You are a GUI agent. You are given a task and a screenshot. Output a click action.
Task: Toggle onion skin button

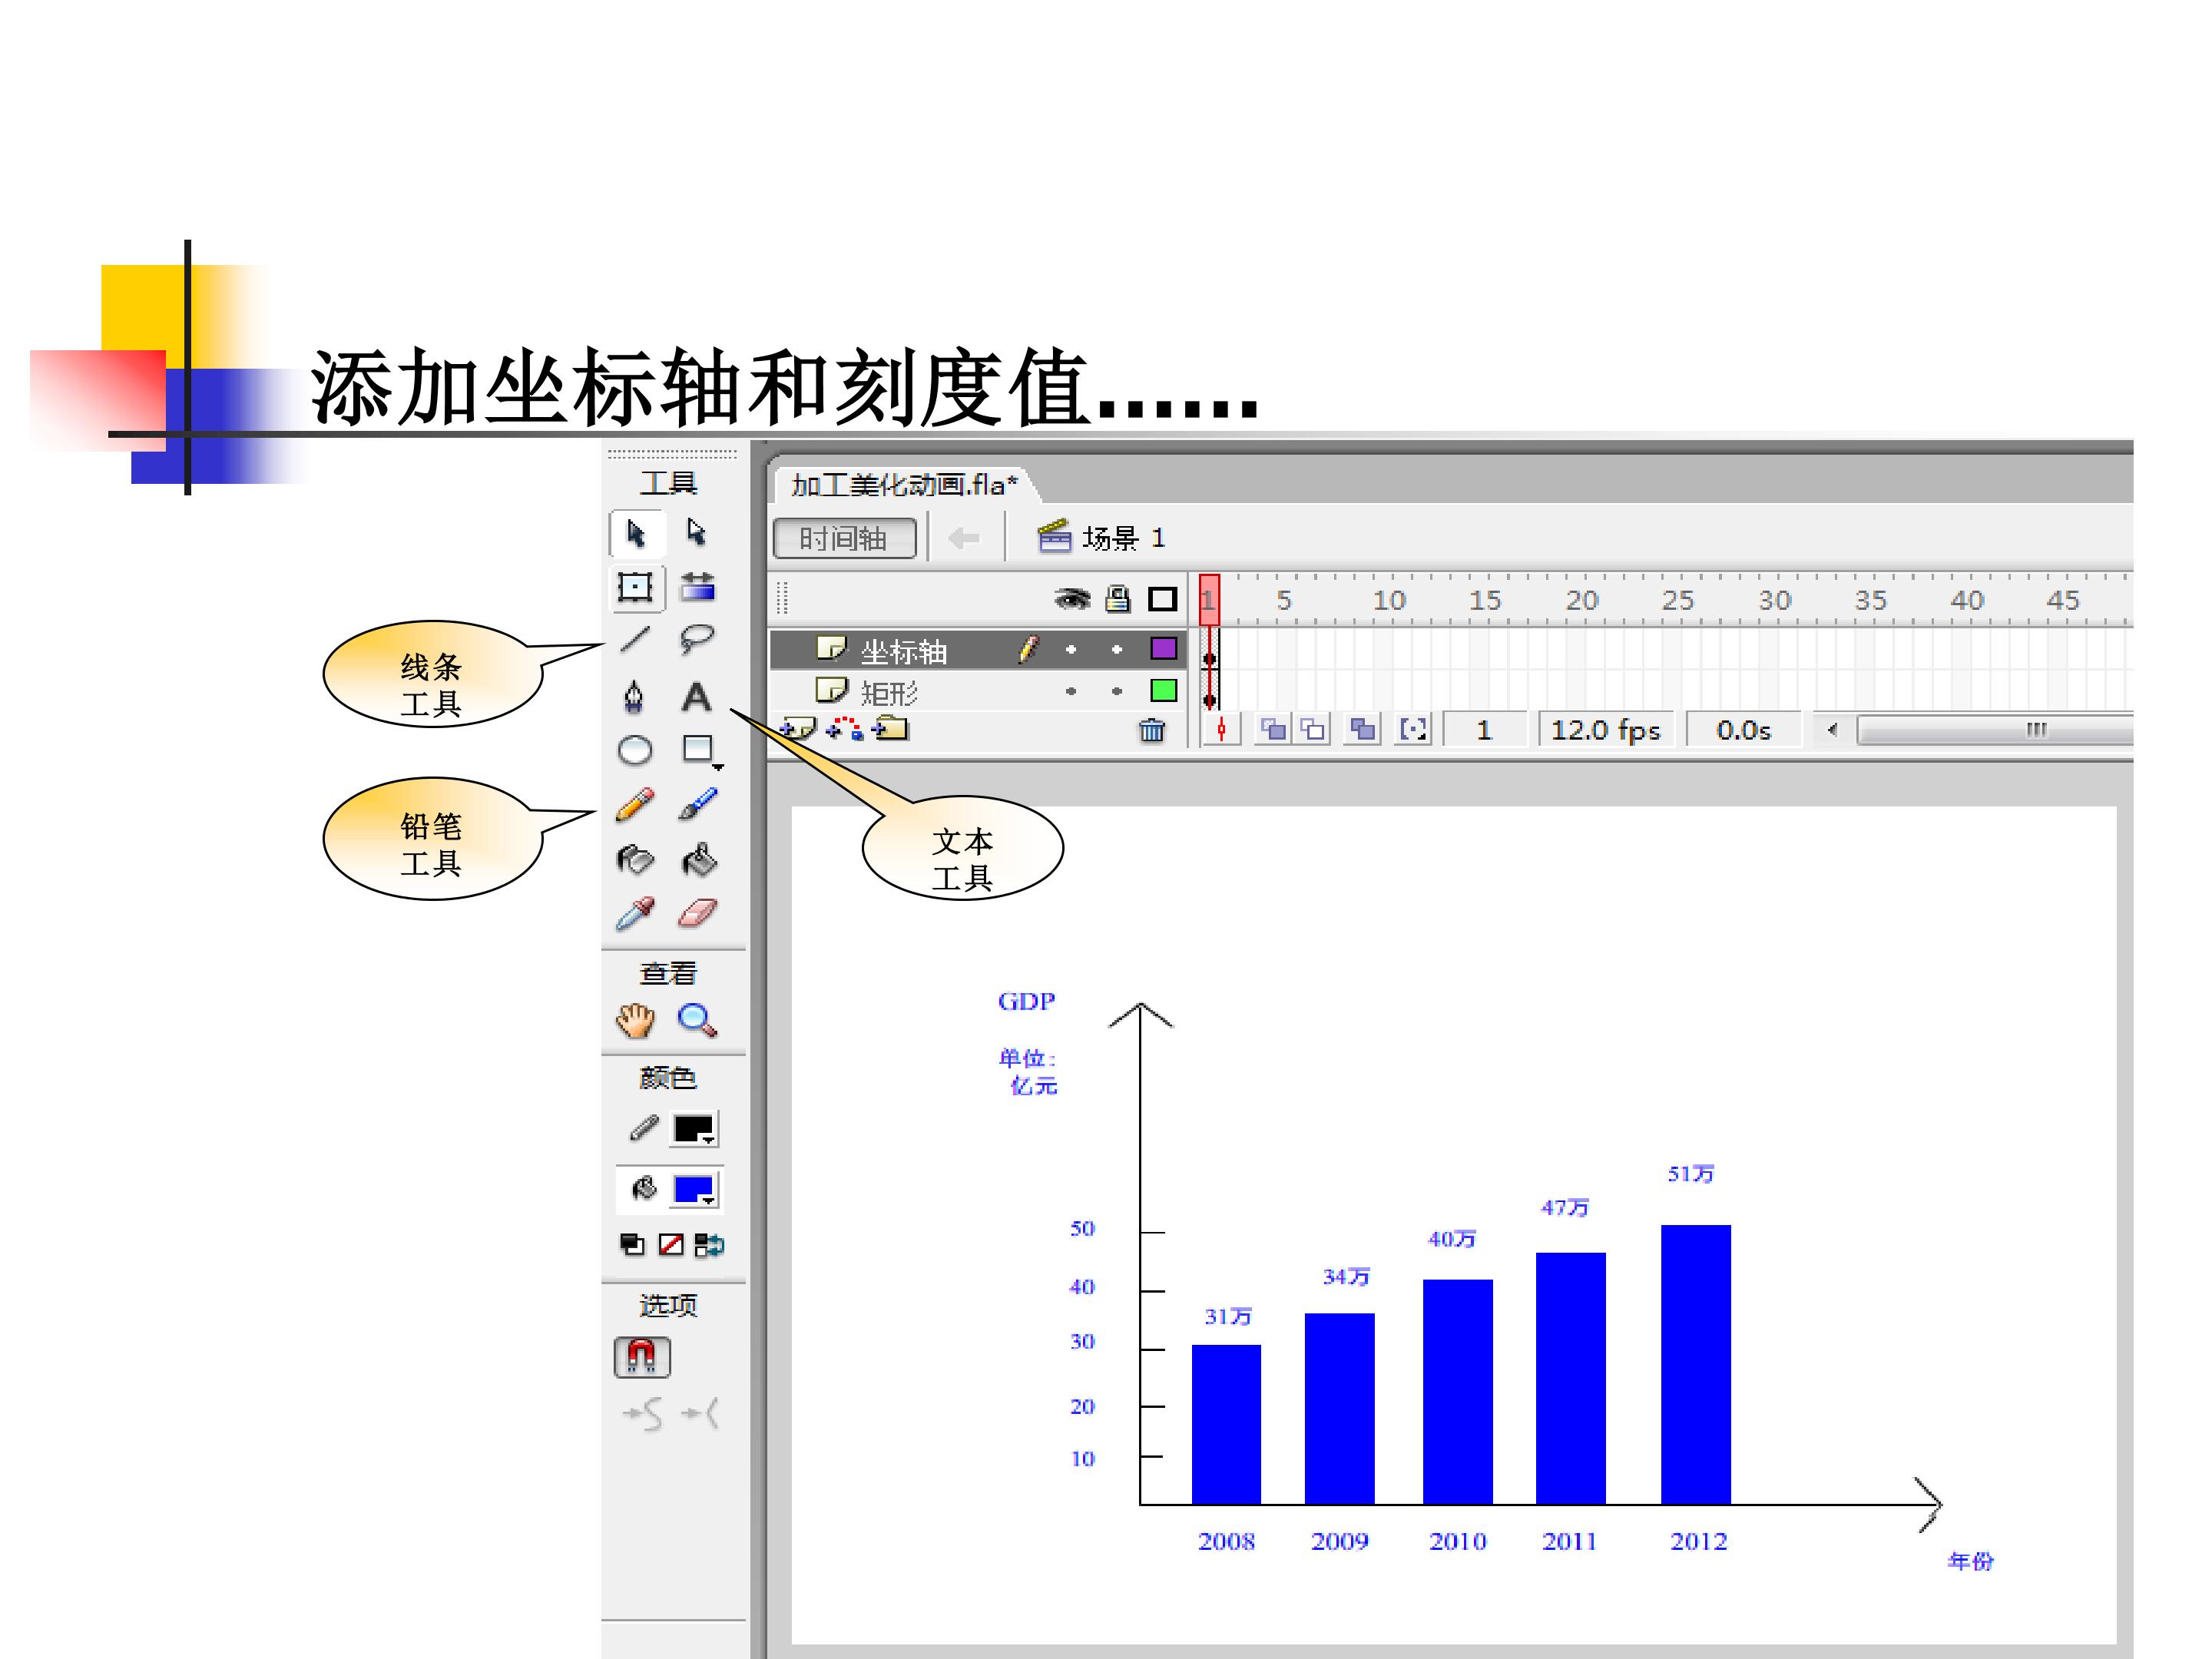(x=1272, y=730)
